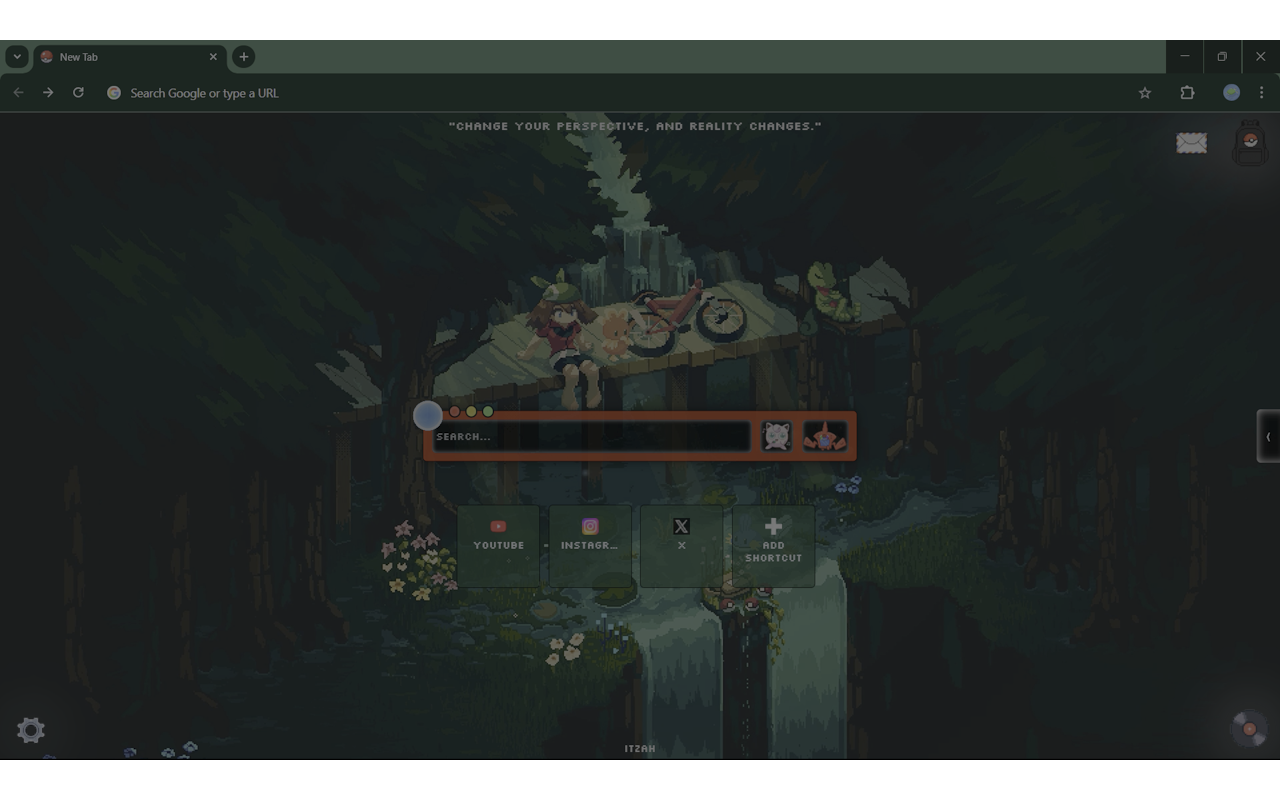The image size is (1280, 800).
Task: Expand the collapsed panel on the right edge
Action: 1267,437
